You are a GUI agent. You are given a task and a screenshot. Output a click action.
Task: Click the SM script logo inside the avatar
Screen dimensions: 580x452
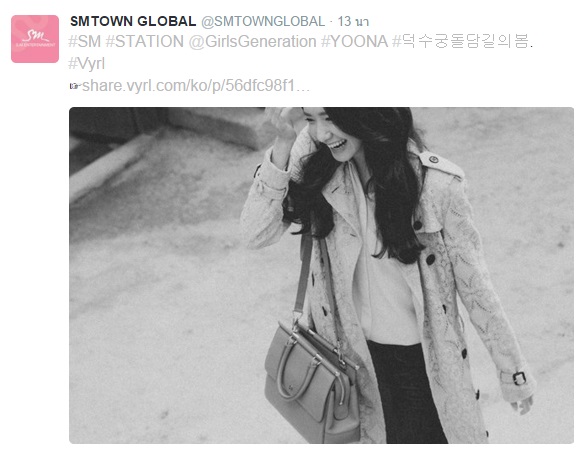click(x=36, y=36)
